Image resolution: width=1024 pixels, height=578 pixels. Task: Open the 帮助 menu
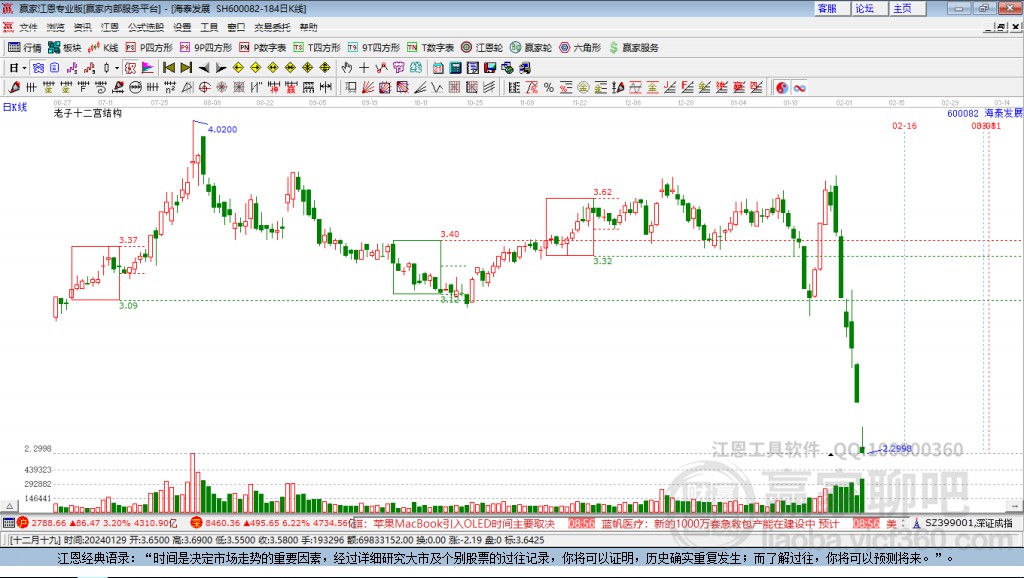coord(308,27)
